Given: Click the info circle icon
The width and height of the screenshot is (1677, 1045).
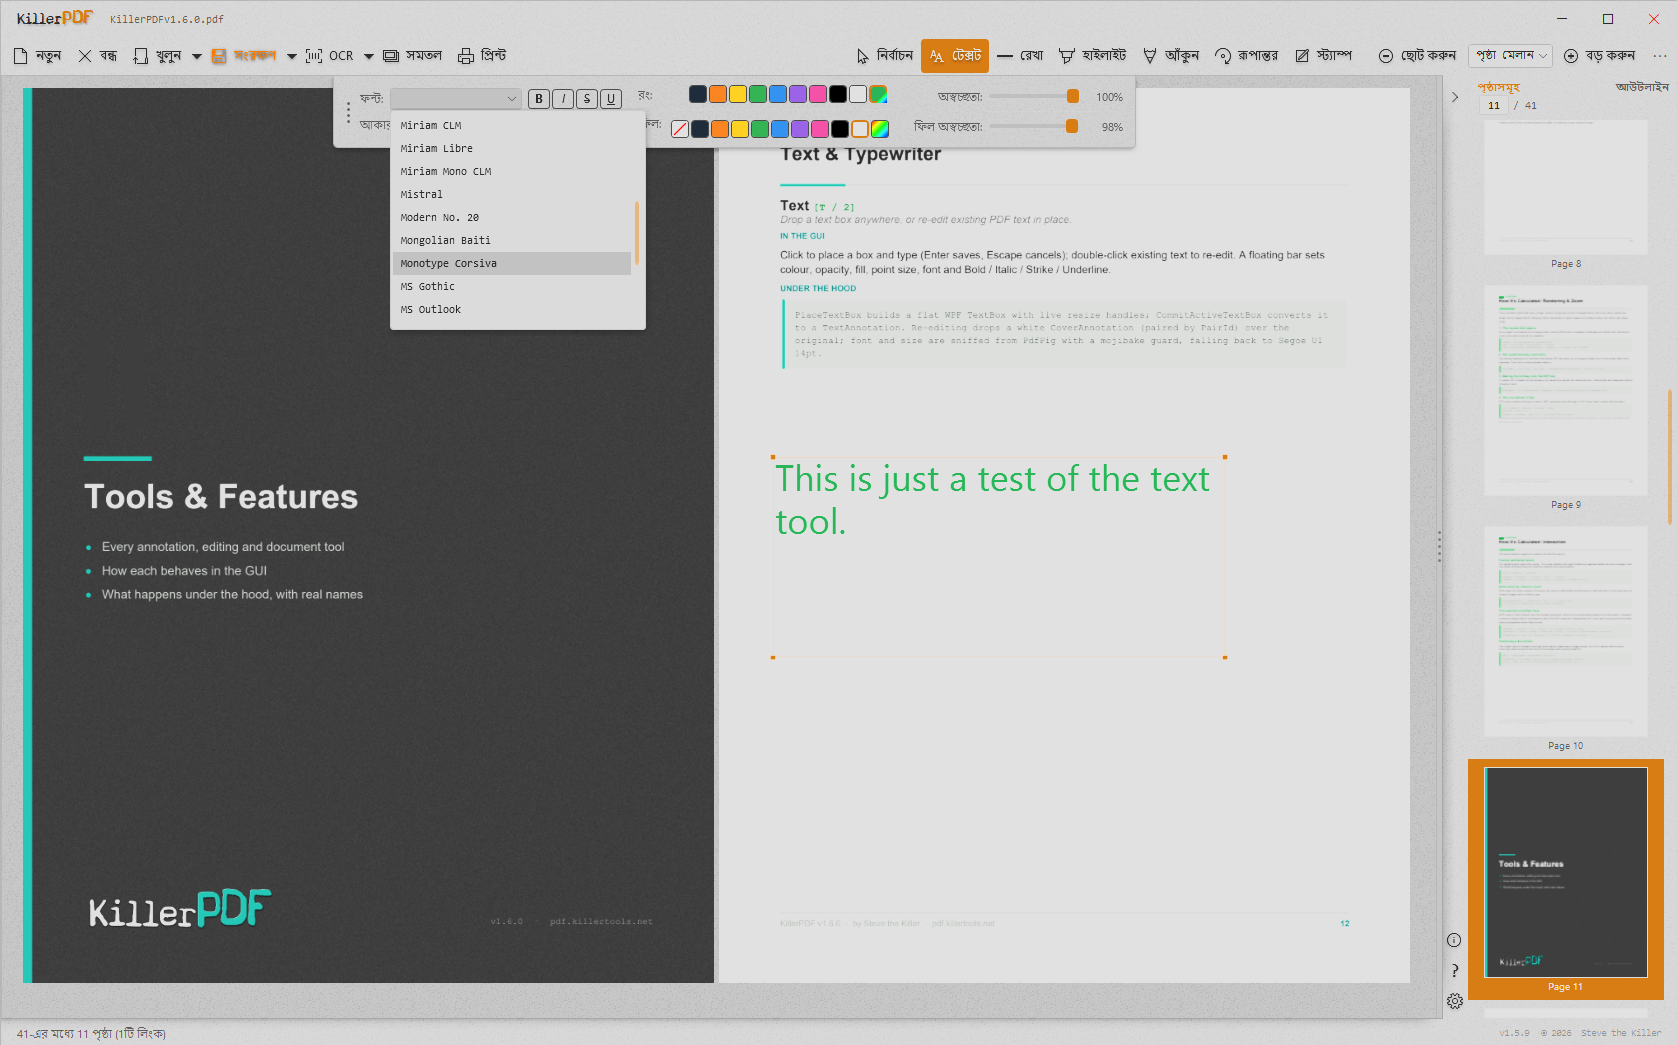Looking at the screenshot, I should click(1454, 940).
